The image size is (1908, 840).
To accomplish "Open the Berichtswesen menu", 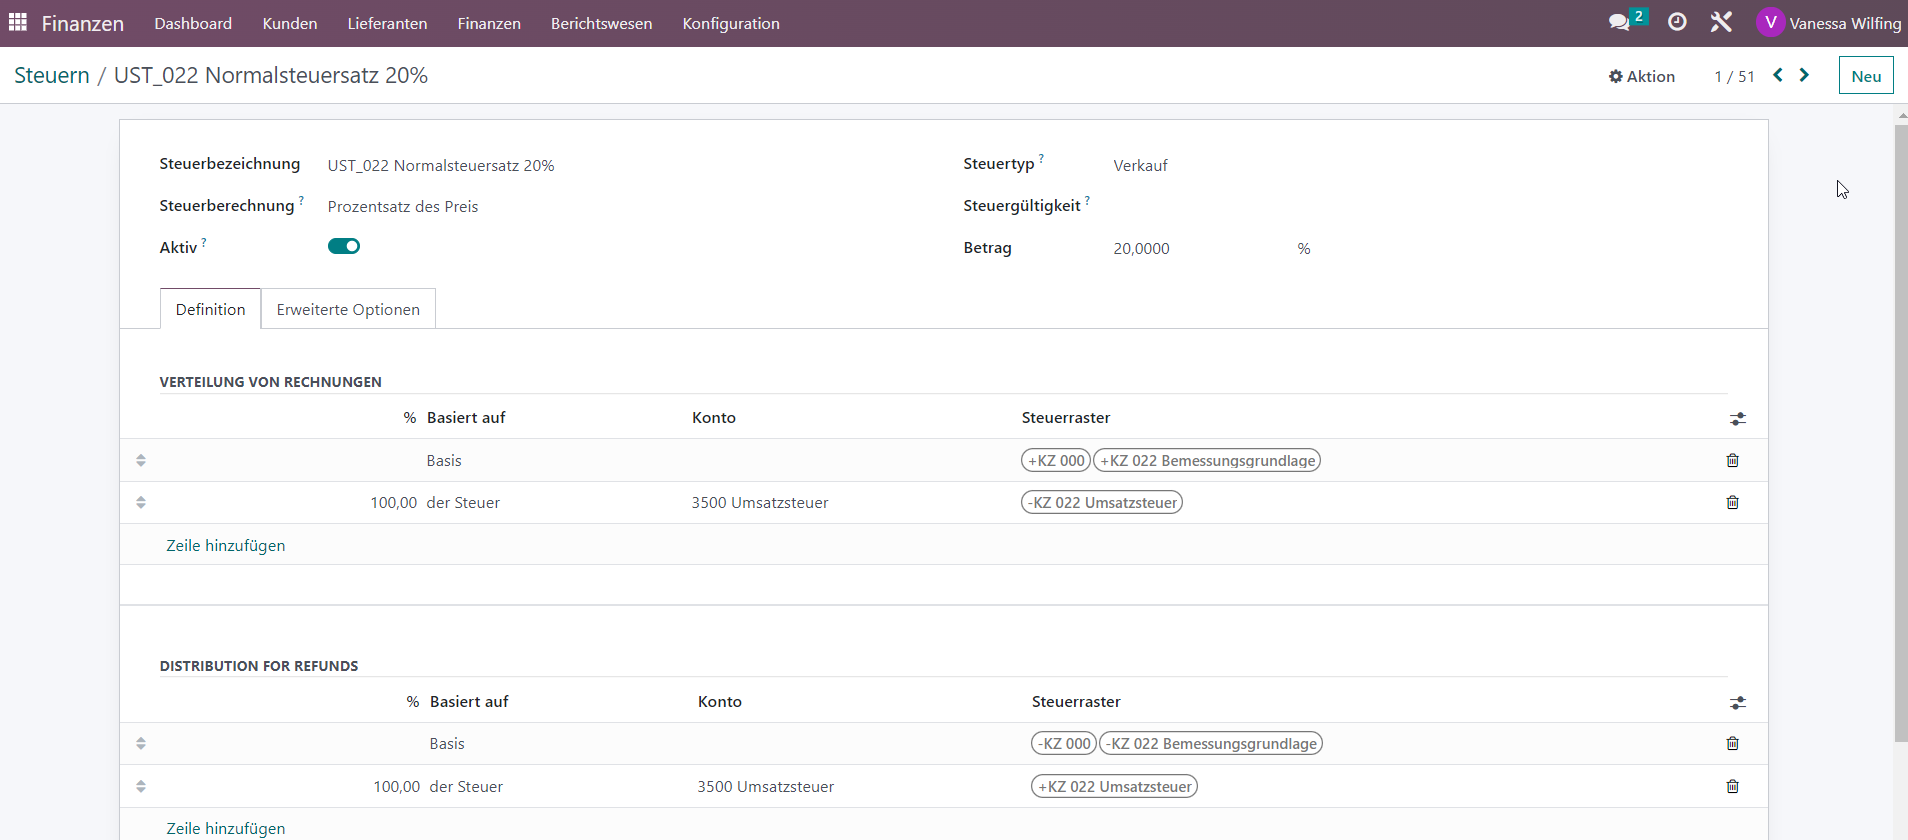I will click(601, 23).
